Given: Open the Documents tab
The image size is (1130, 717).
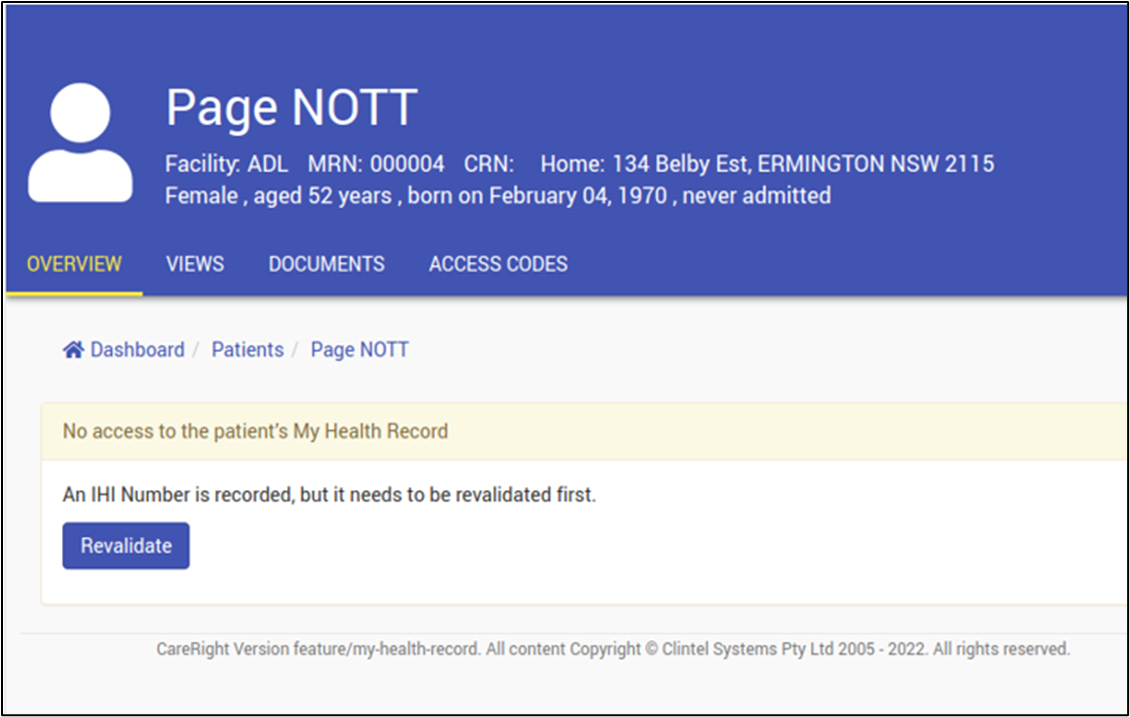Looking at the screenshot, I should 326,264.
